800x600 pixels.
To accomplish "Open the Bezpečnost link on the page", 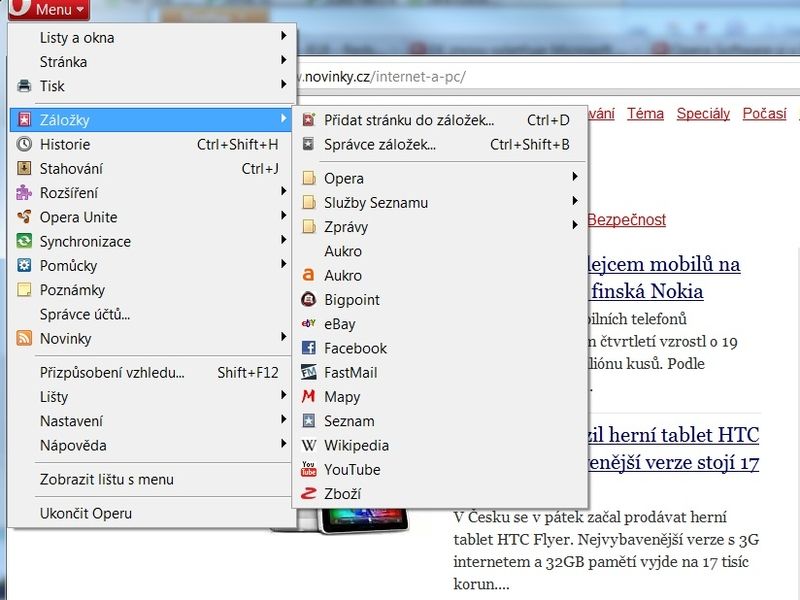I will tap(627, 220).
